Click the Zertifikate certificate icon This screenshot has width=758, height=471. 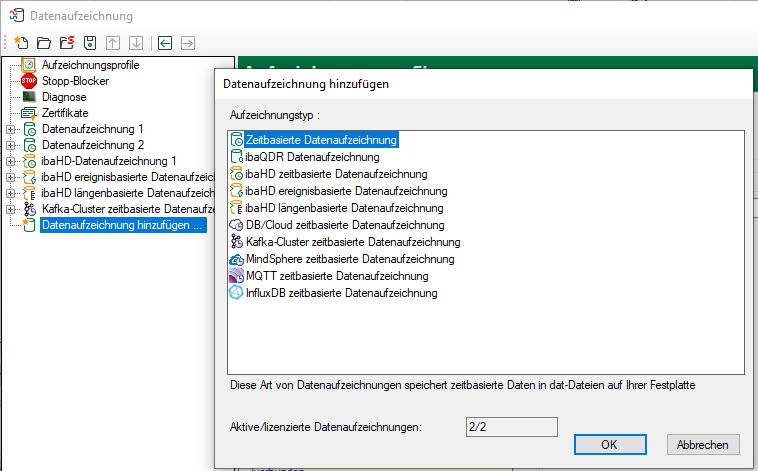coord(29,113)
